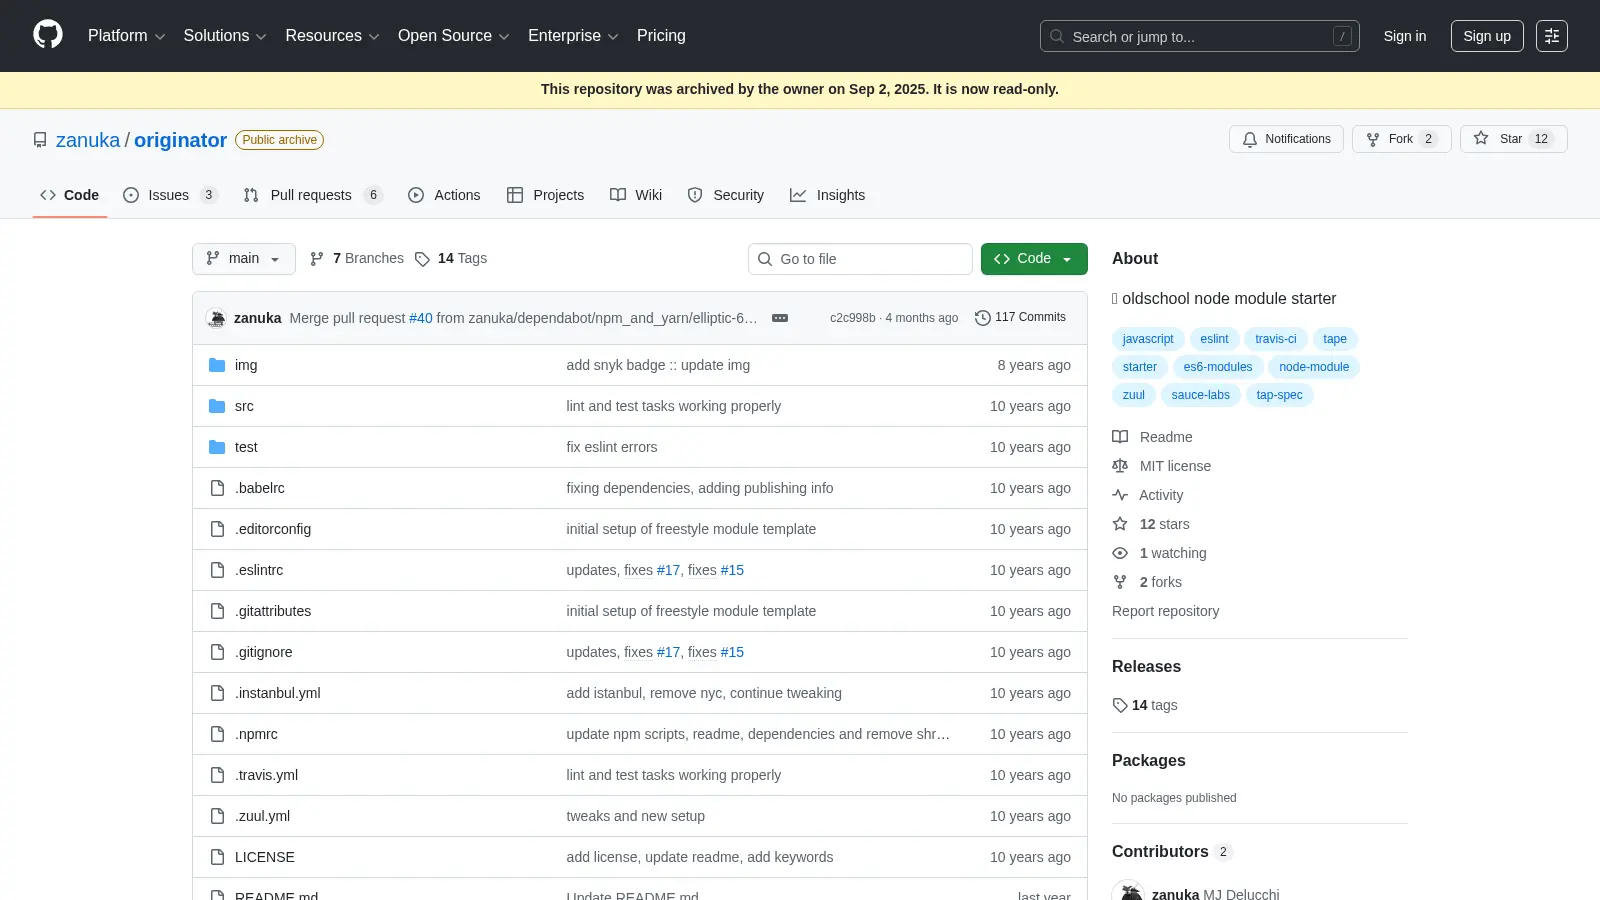The height and width of the screenshot is (900, 1600).
Task: Click the GitHub logo icon
Action: coord(48,35)
